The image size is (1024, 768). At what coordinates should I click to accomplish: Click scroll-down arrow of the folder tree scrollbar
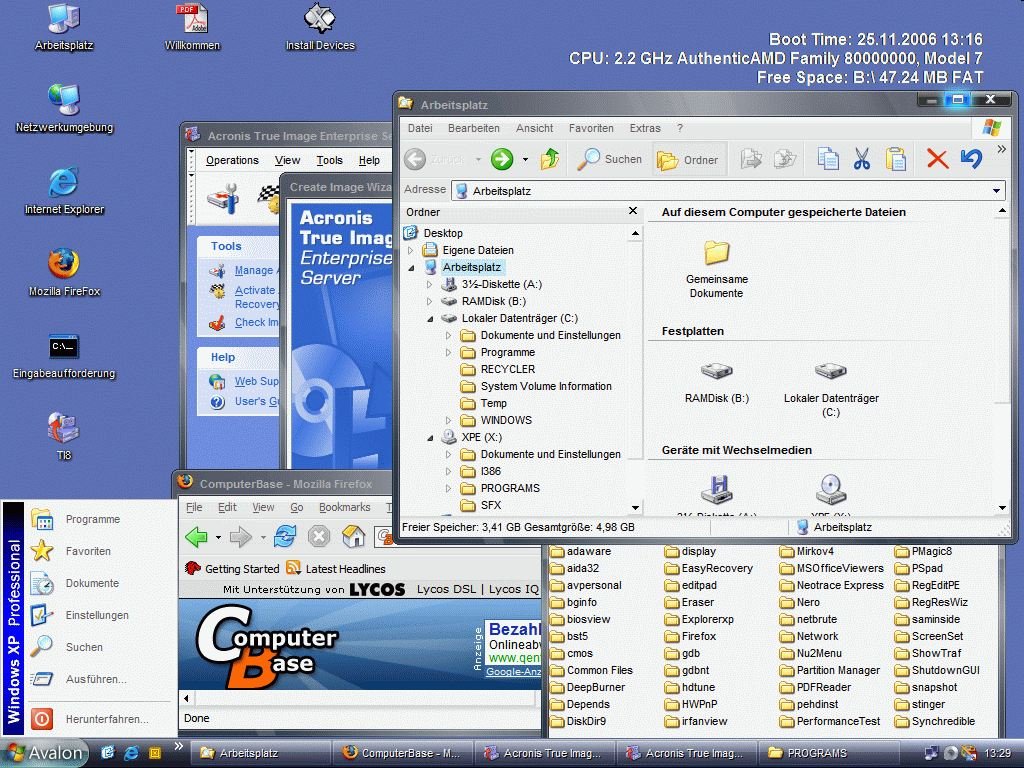pos(635,507)
